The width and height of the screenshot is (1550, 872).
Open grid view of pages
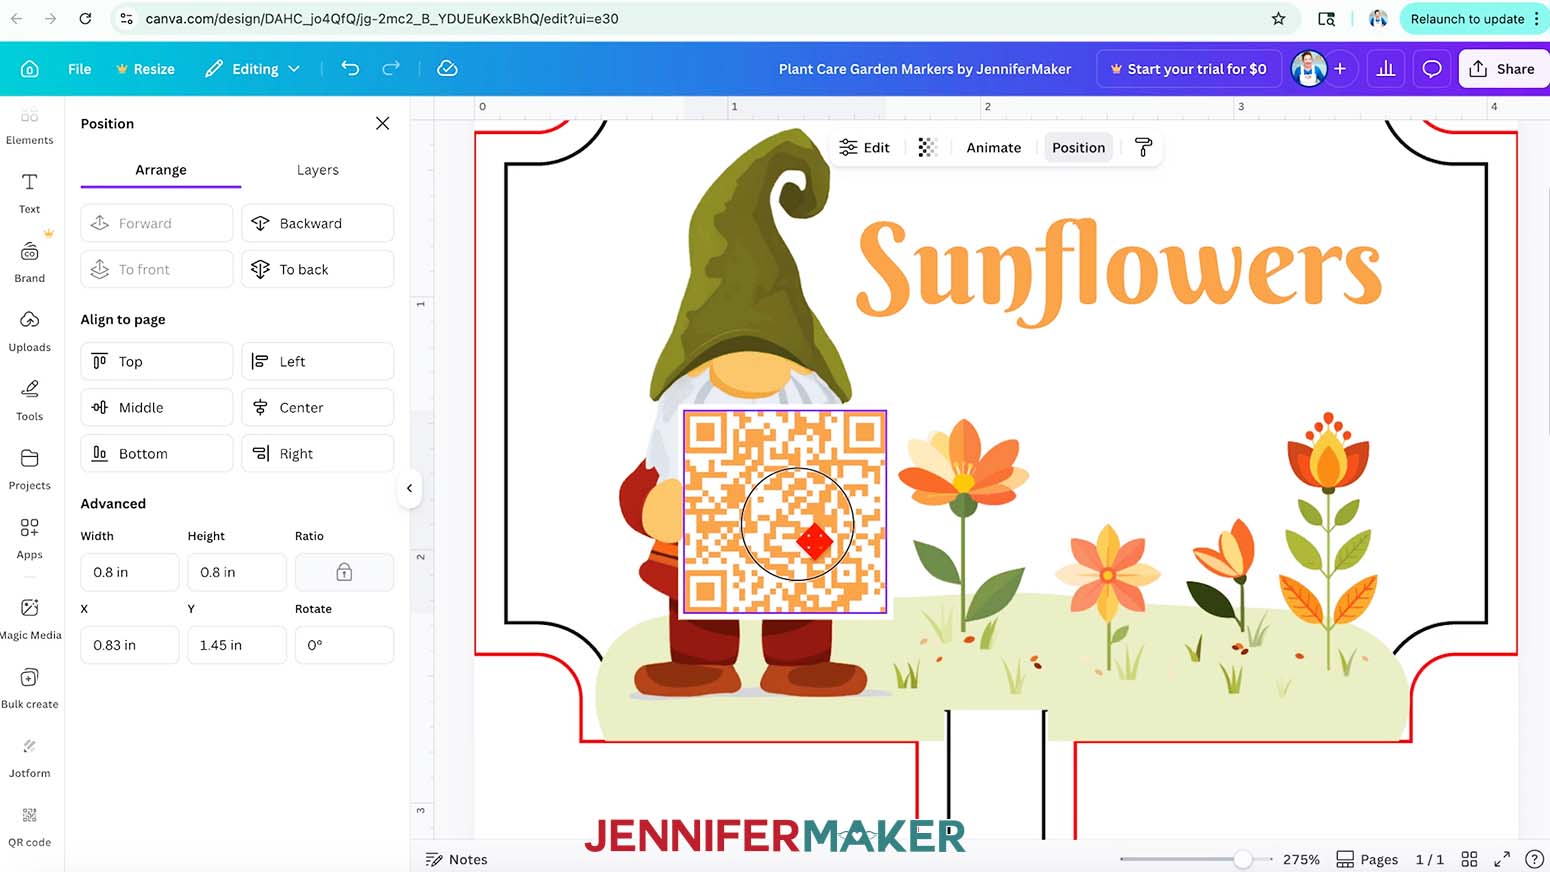pyautogui.click(x=1469, y=859)
